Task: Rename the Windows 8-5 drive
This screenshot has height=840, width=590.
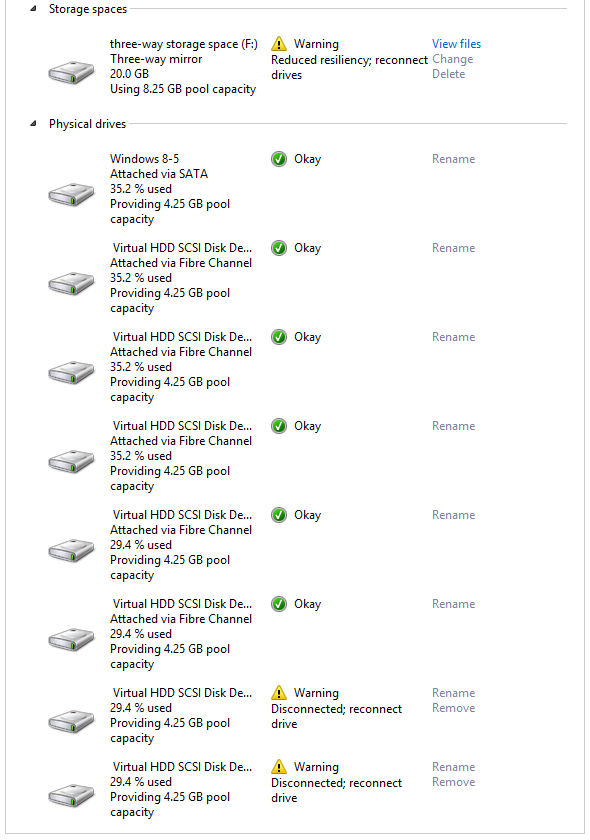Action: click(453, 159)
